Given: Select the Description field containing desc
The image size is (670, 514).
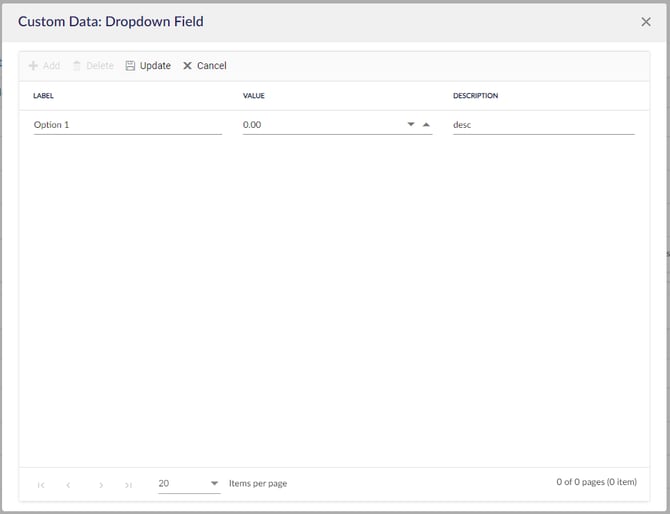Looking at the screenshot, I should (x=543, y=125).
